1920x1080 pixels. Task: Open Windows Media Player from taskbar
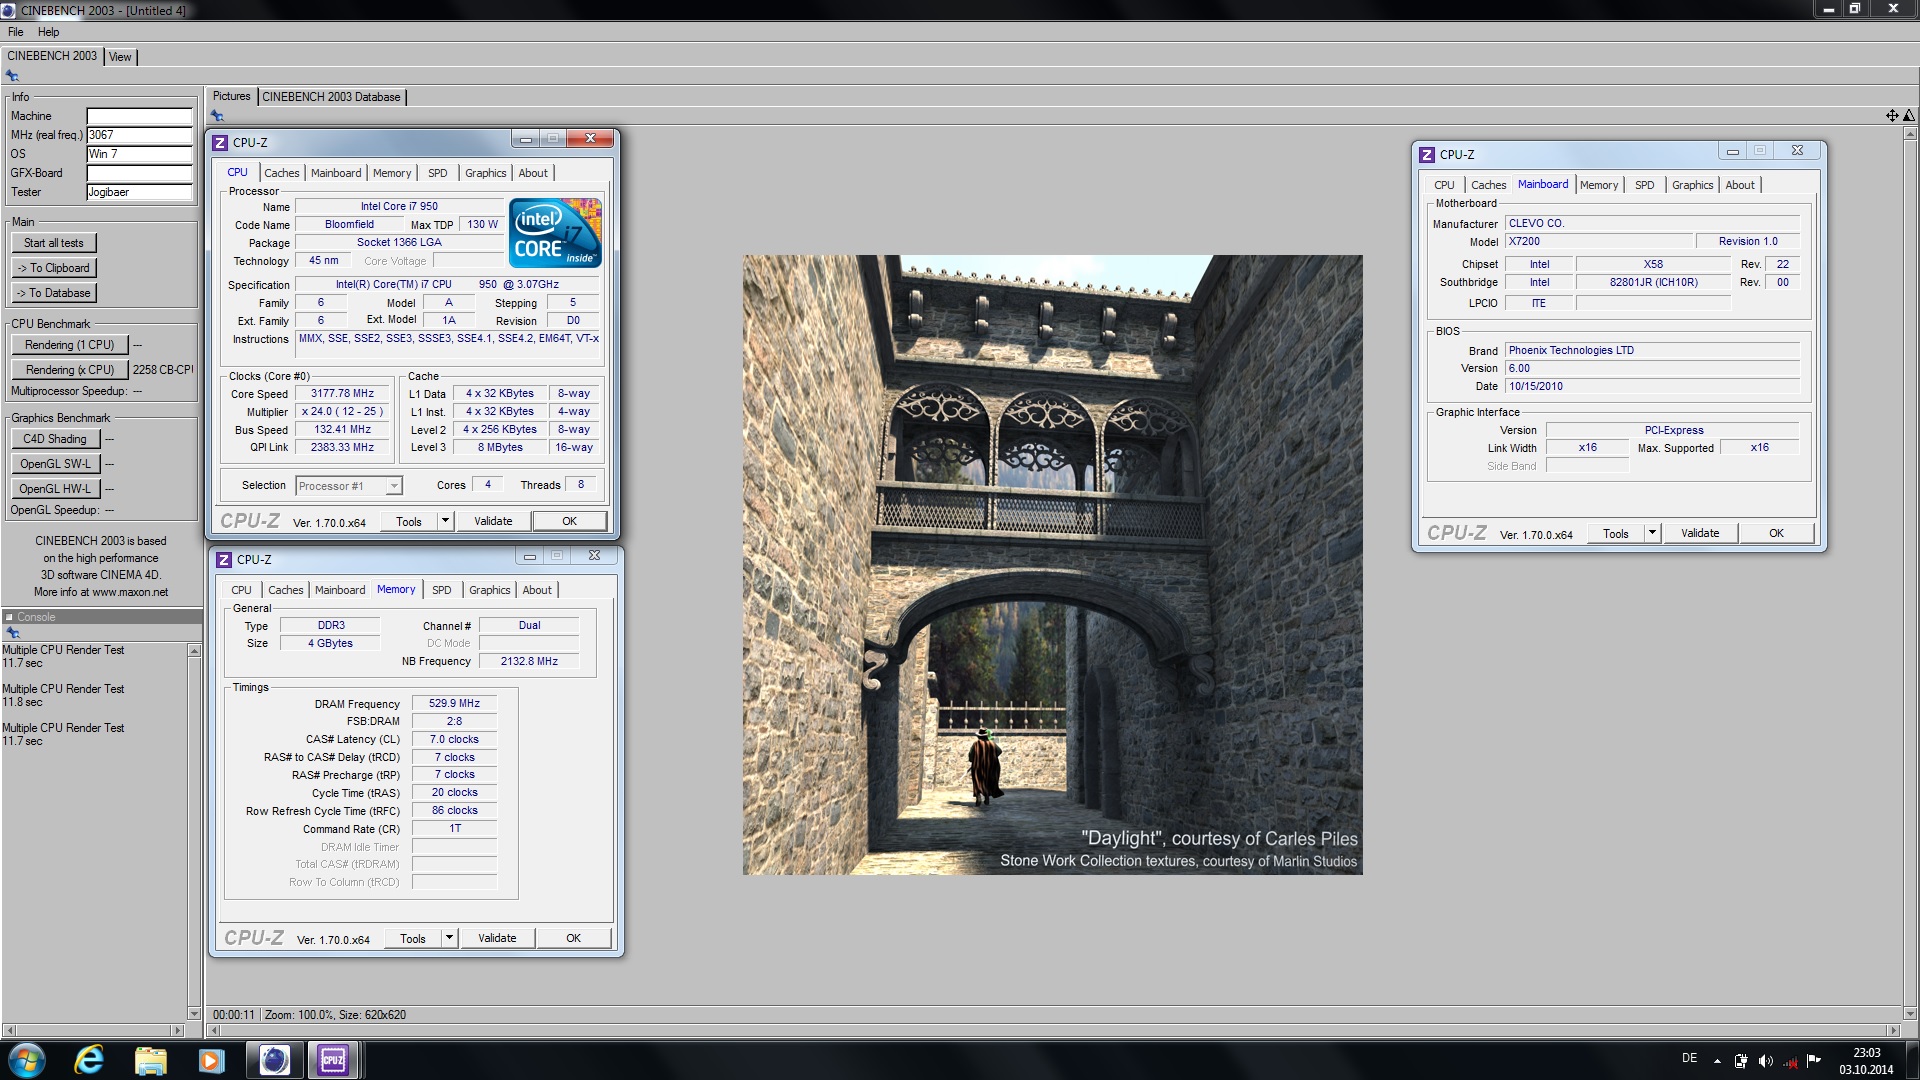tap(211, 1060)
